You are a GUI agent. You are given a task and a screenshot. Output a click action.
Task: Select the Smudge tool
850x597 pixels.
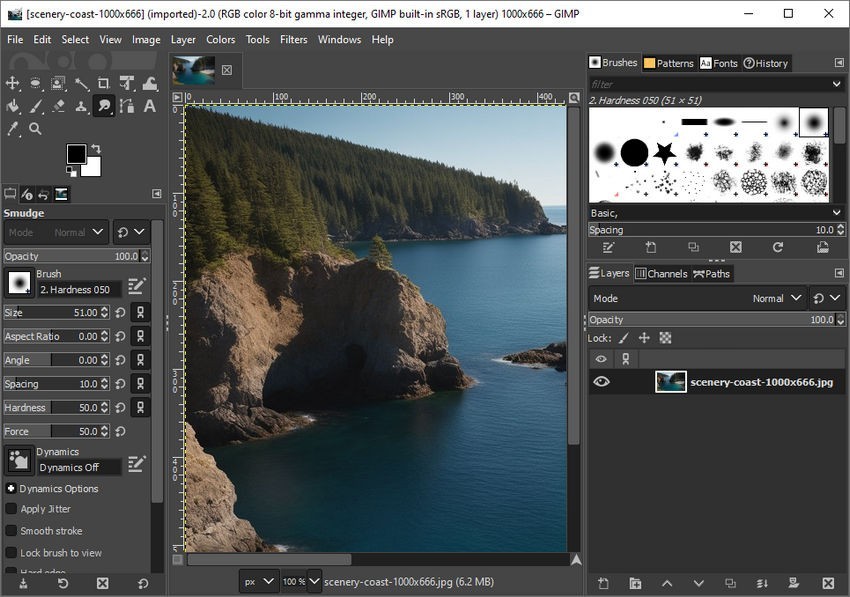coord(104,106)
